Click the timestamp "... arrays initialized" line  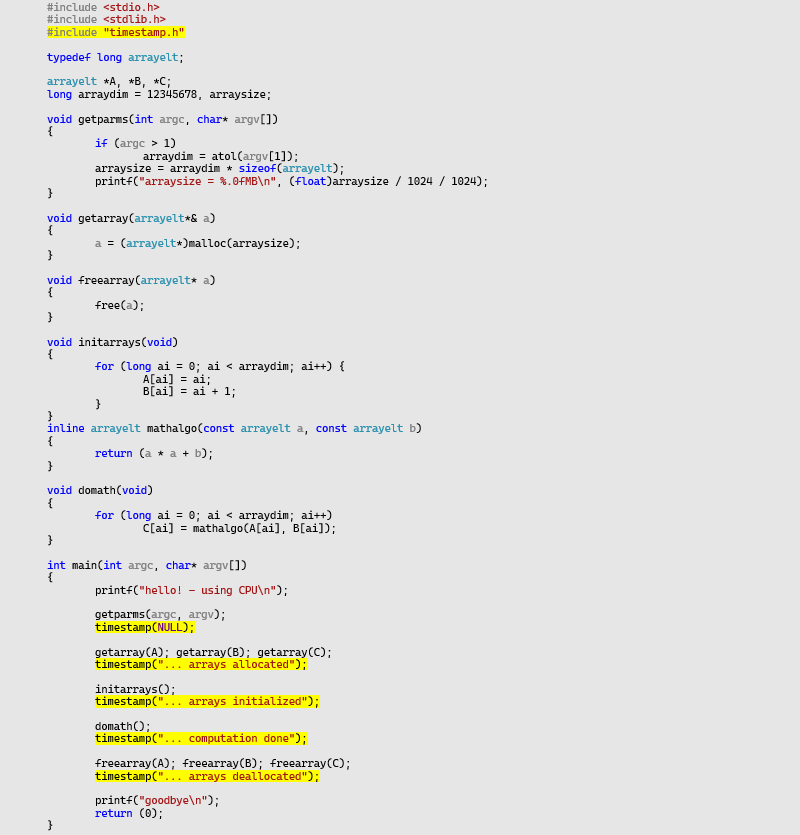[207, 702]
